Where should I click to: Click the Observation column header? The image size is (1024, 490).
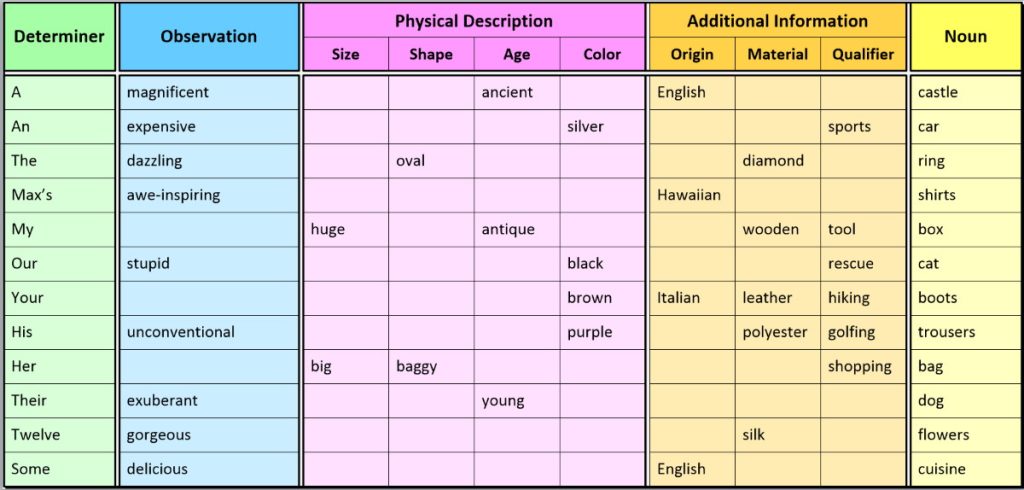[208, 37]
